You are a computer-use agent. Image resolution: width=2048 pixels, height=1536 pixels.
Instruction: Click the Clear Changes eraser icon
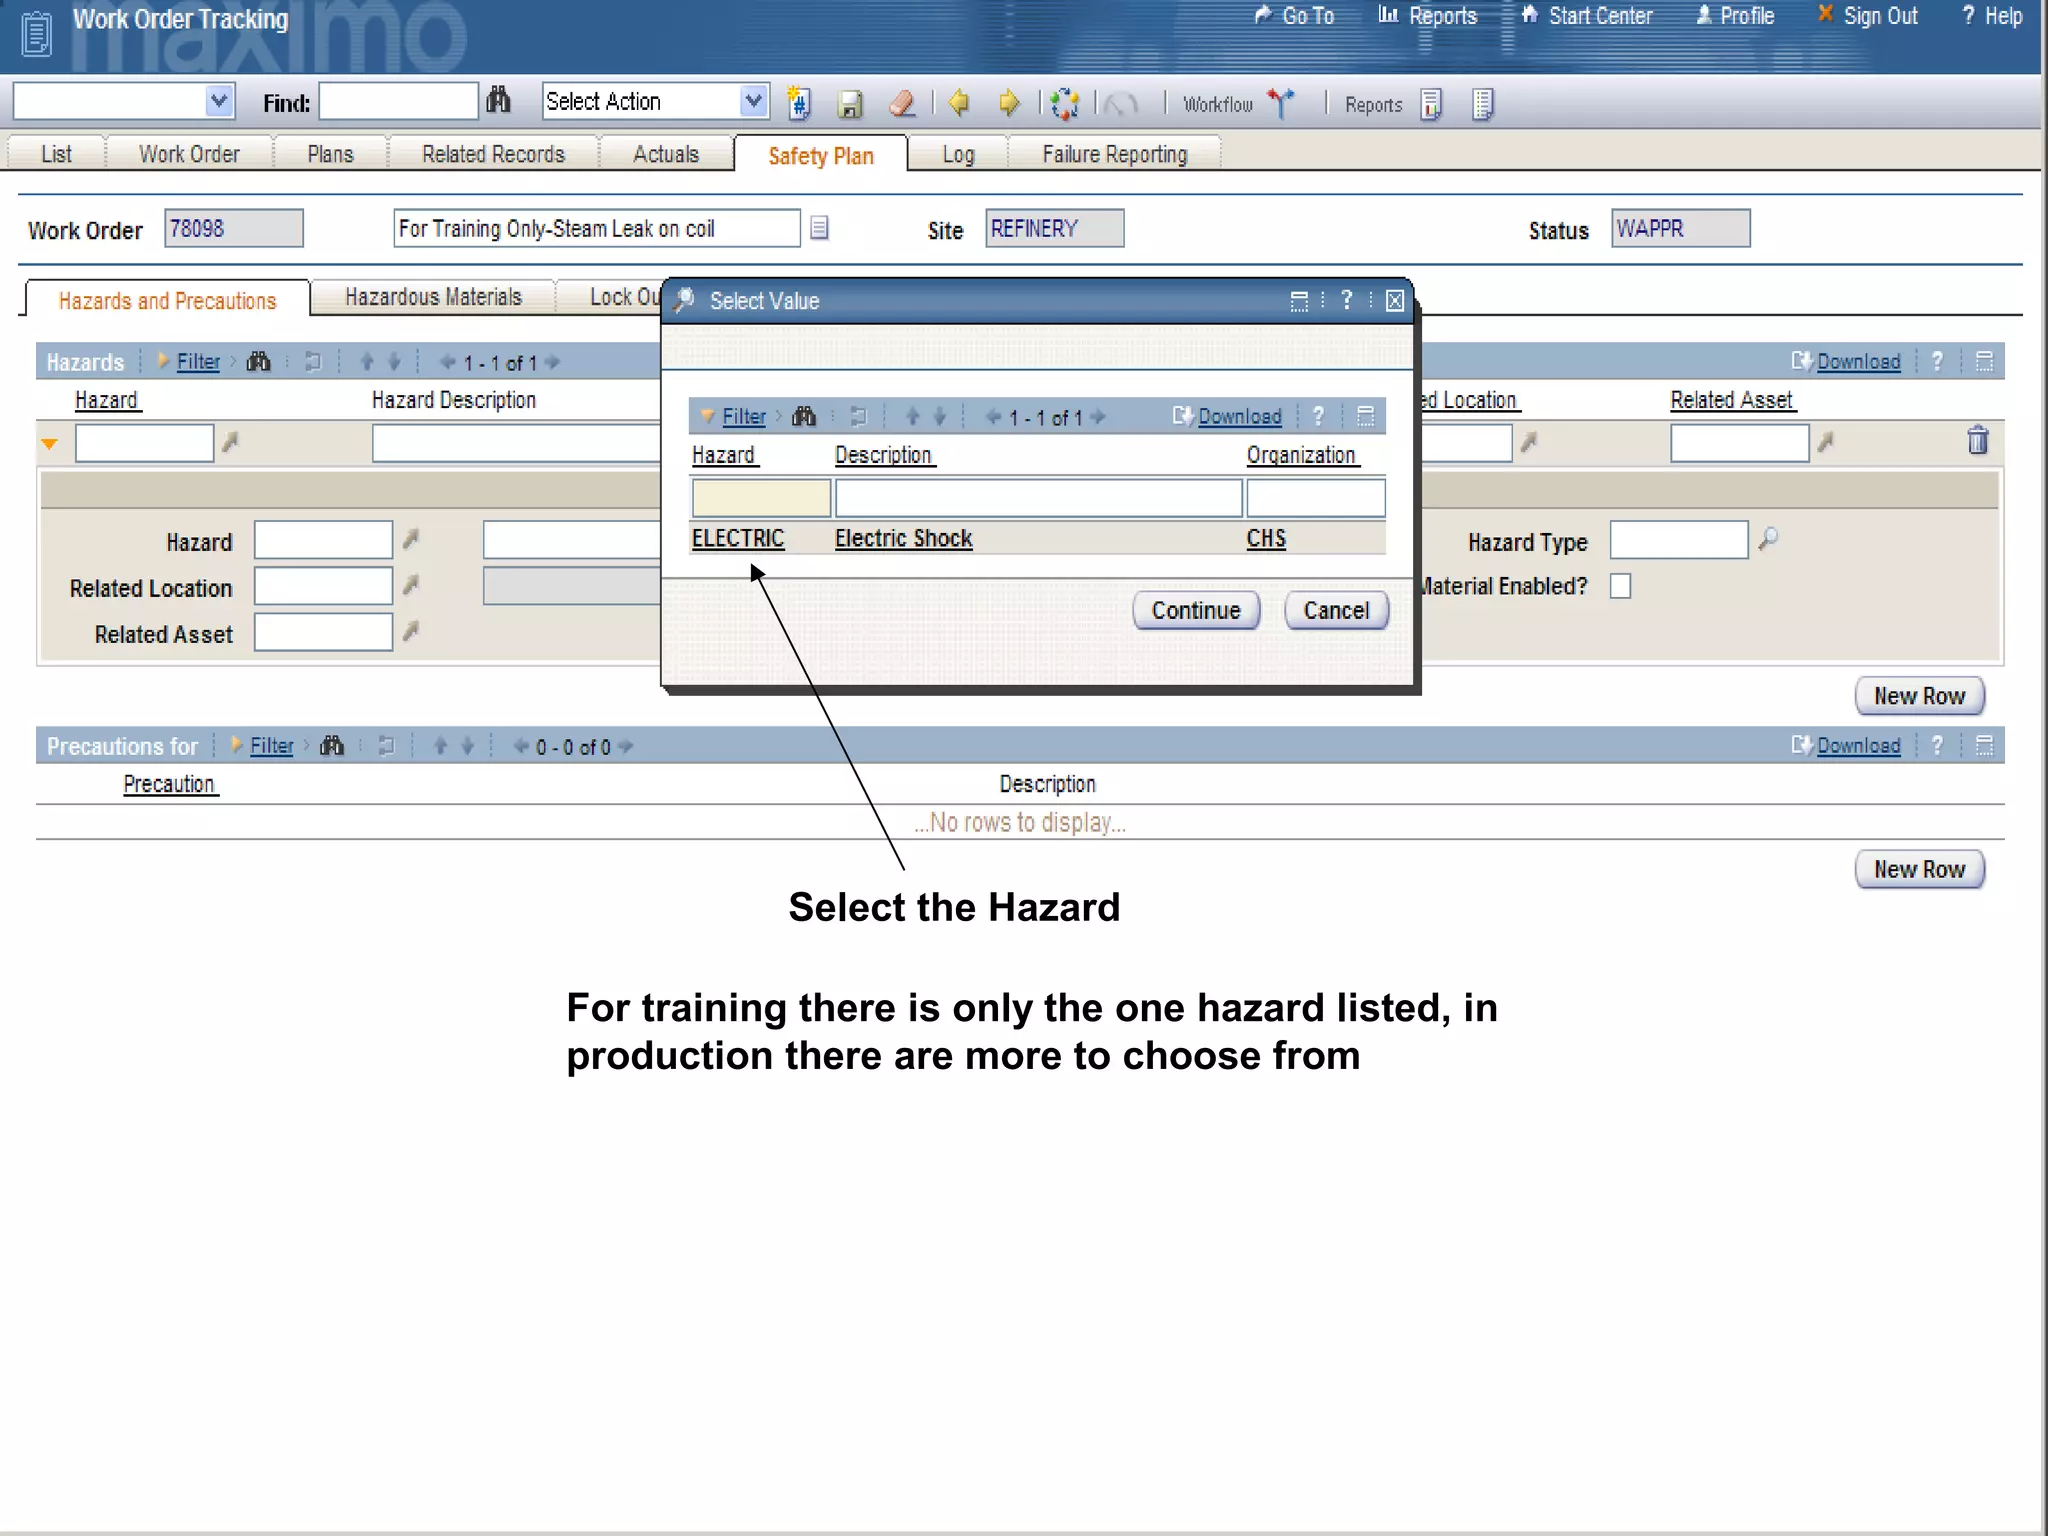(902, 103)
